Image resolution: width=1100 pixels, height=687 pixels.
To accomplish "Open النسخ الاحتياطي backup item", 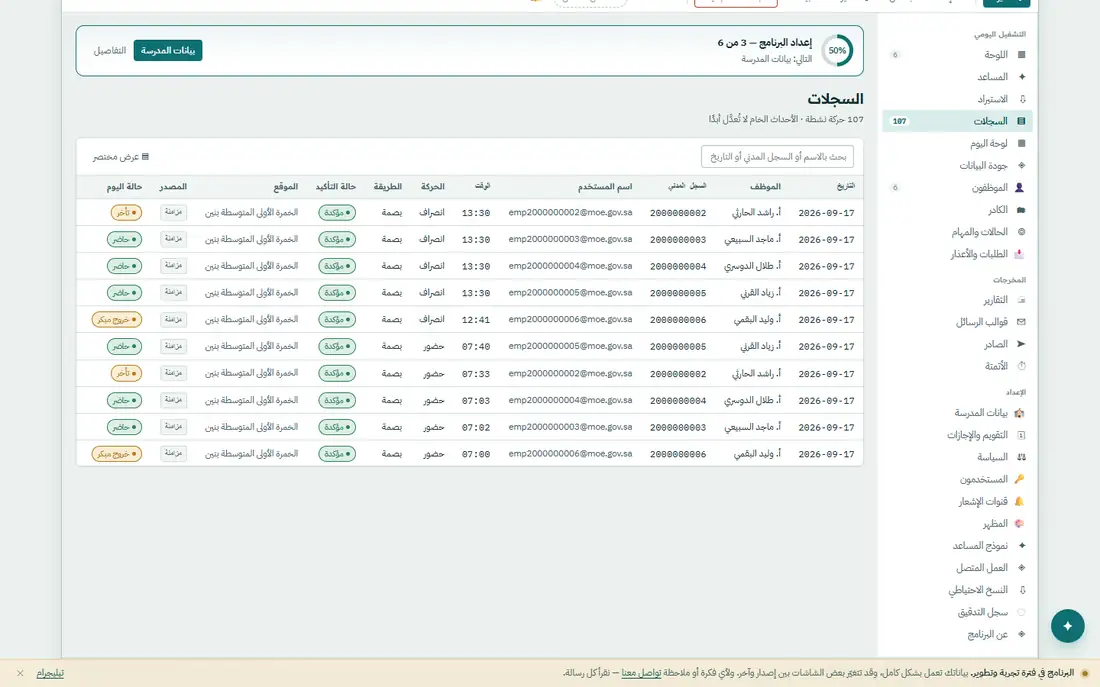I will [957, 590].
